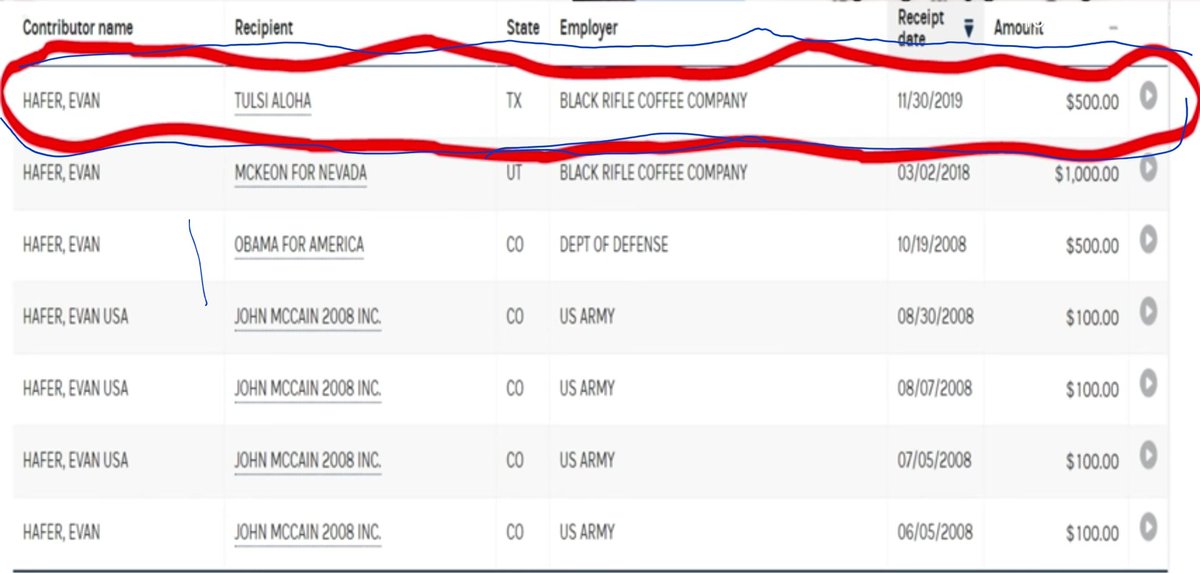Open the OBAMA FOR AMERICA recipient link
Screen dimensions: 1200x573
coord(299,245)
